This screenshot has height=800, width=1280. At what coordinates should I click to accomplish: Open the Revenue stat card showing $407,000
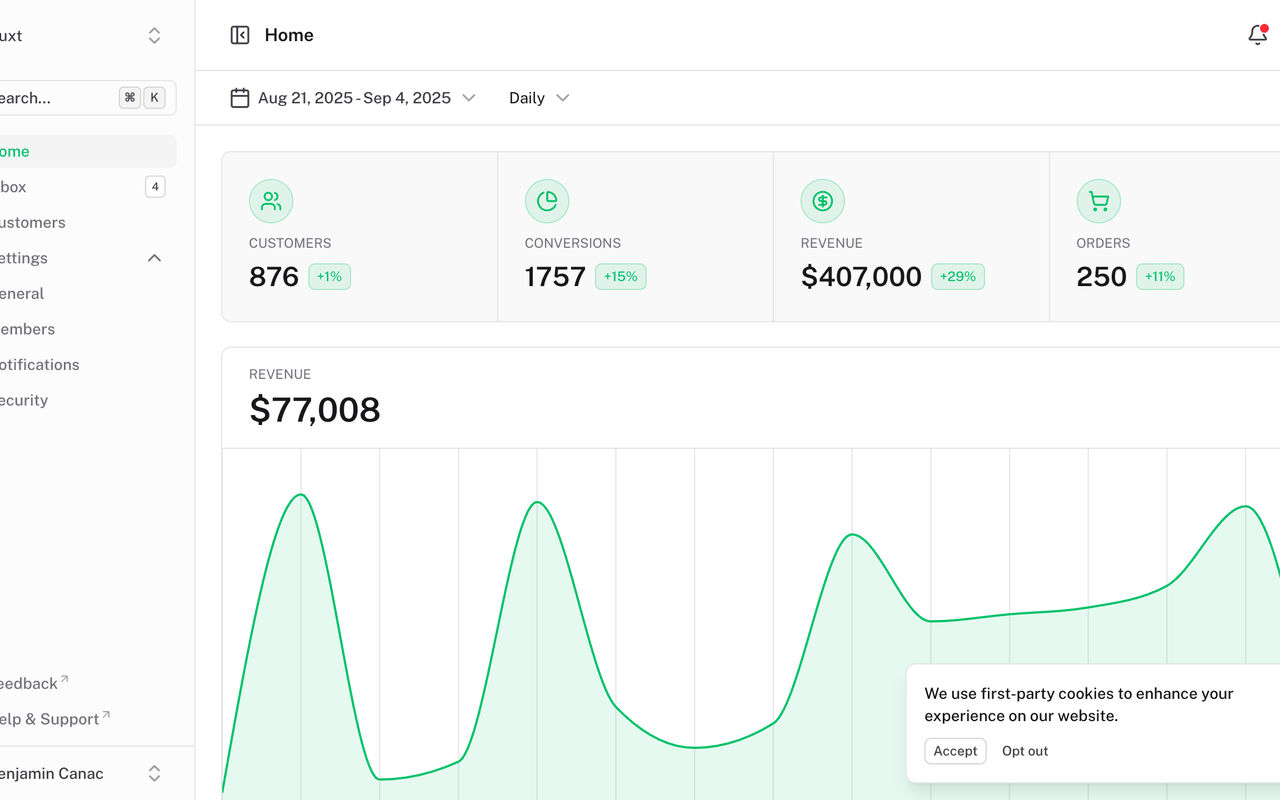[911, 237]
